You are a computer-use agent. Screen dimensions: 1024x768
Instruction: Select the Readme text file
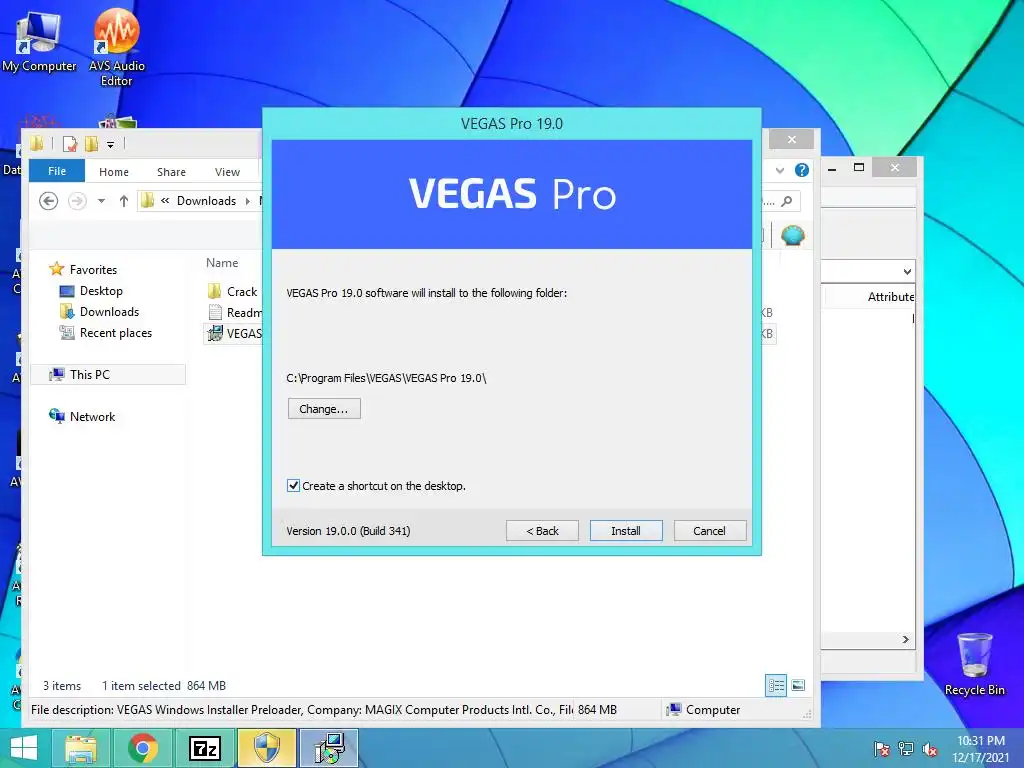tap(234, 312)
